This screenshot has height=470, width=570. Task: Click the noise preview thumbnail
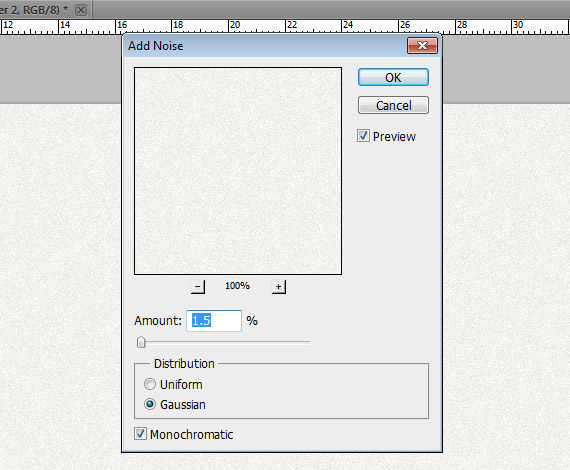click(x=238, y=171)
